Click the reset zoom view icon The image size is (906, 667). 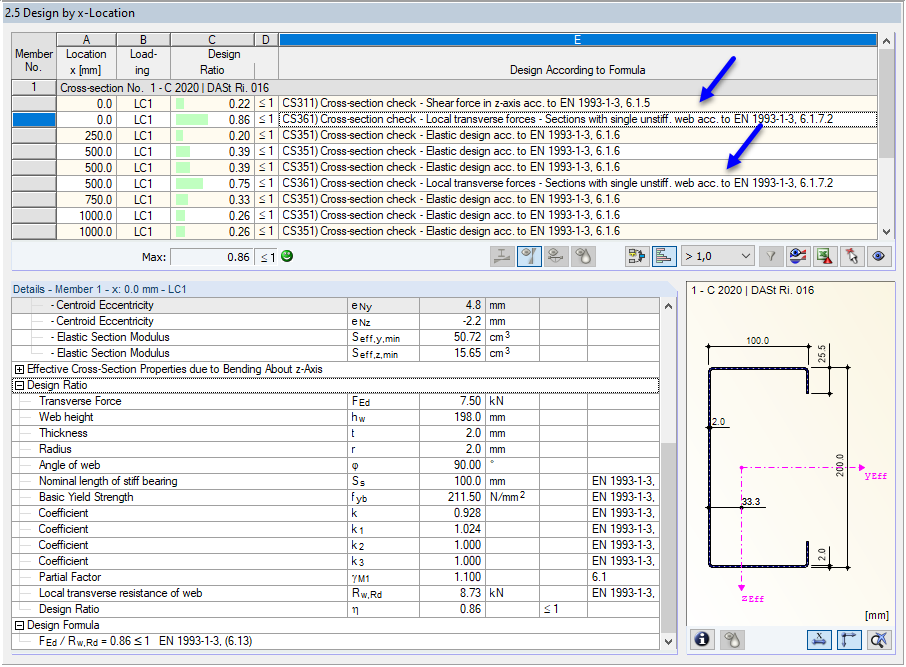tap(878, 640)
